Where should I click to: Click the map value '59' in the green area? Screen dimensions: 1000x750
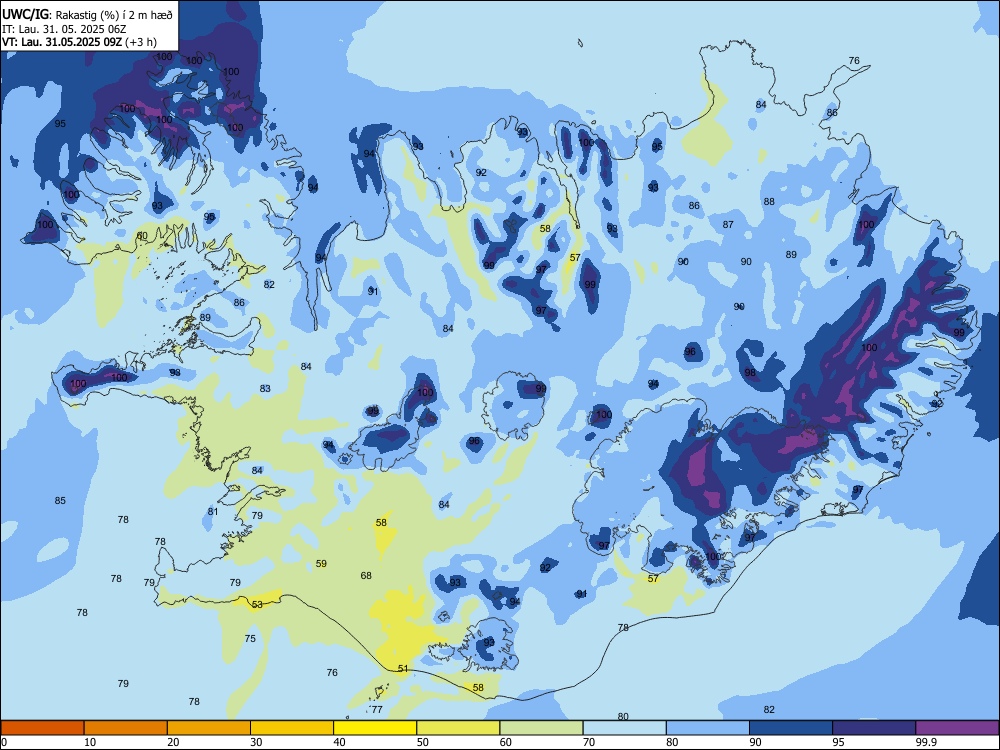tap(321, 563)
